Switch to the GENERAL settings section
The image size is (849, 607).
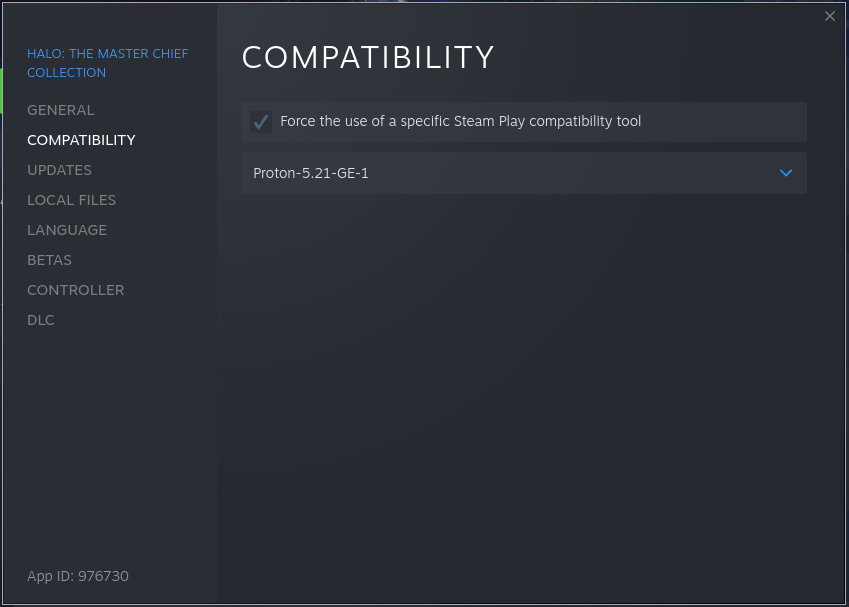point(59,109)
